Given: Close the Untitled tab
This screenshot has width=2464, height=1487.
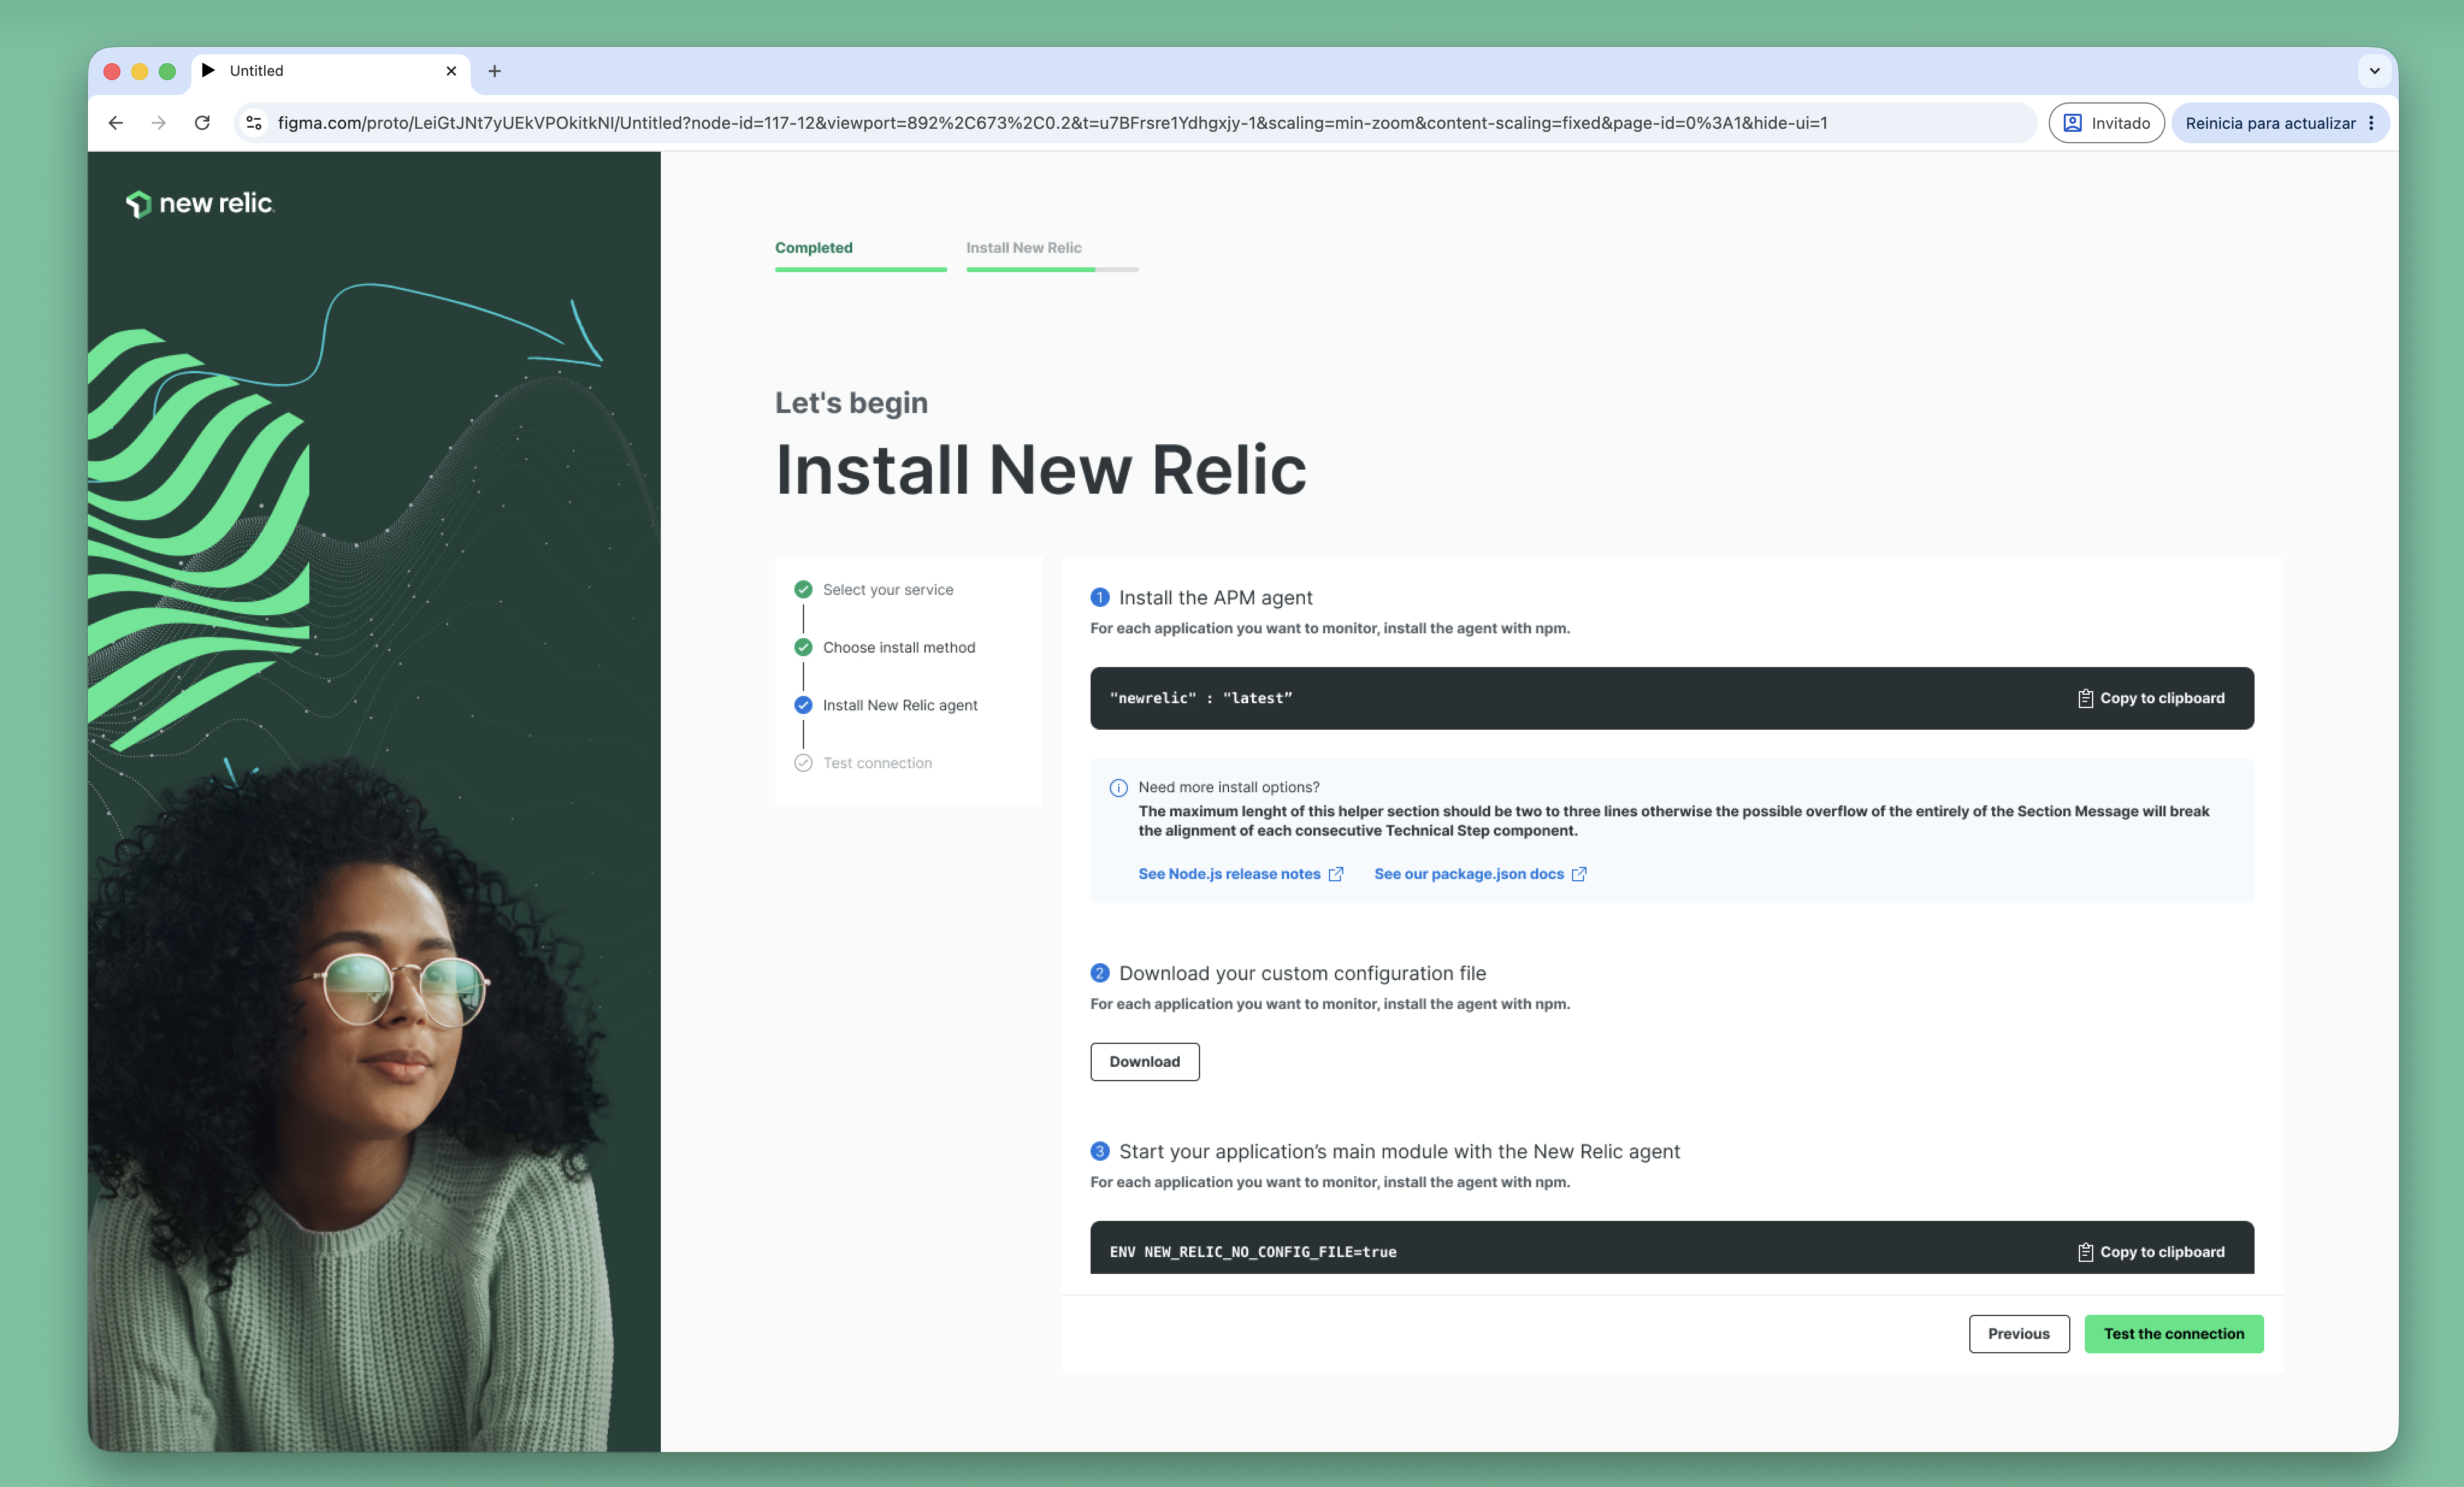Looking at the screenshot, I should 451,71.
